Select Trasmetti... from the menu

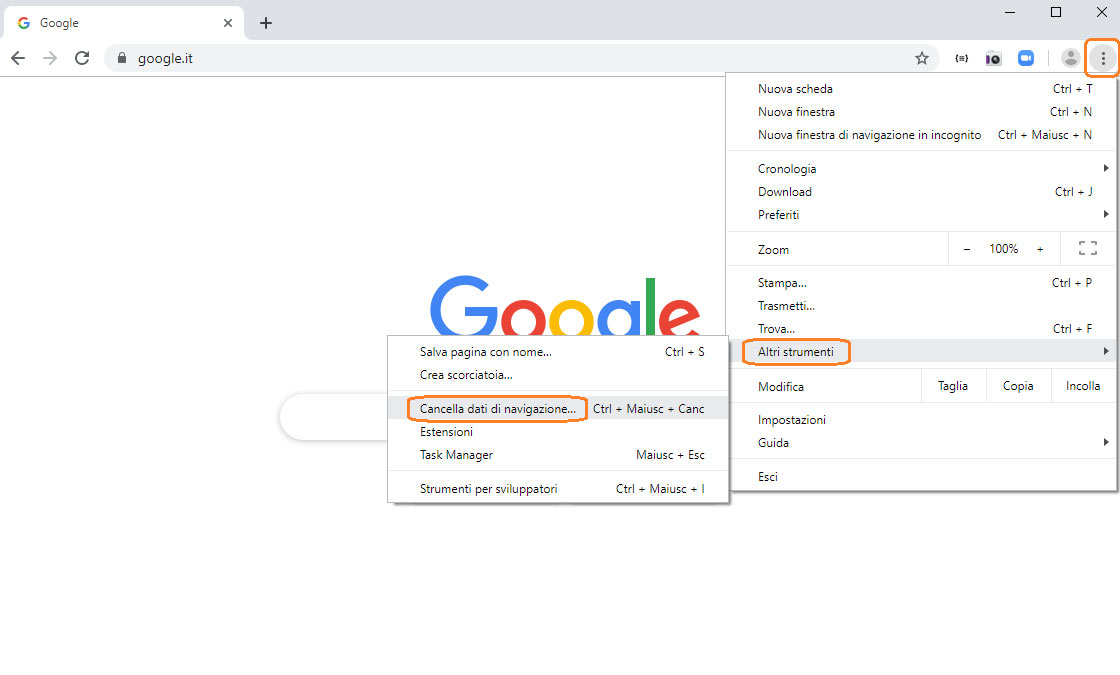pos(921,306)
